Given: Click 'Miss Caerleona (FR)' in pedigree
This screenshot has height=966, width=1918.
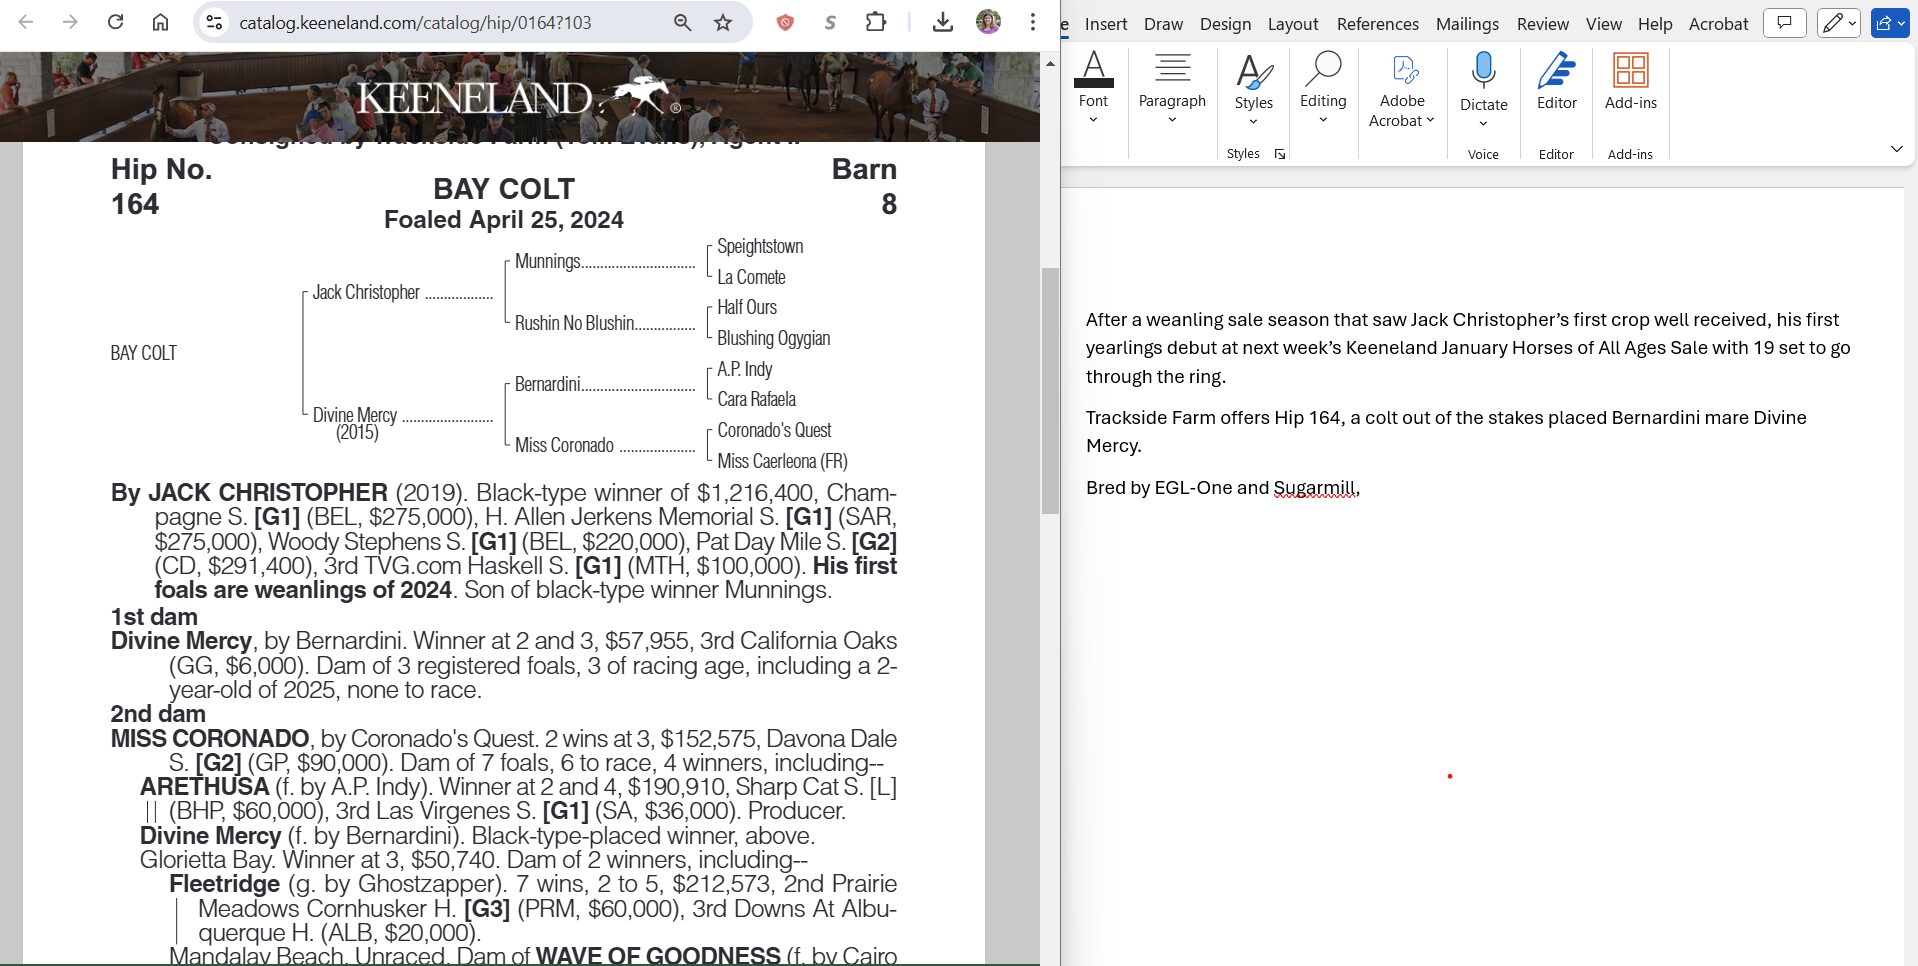Looking at the screenshot, I should tap(782, 461).
